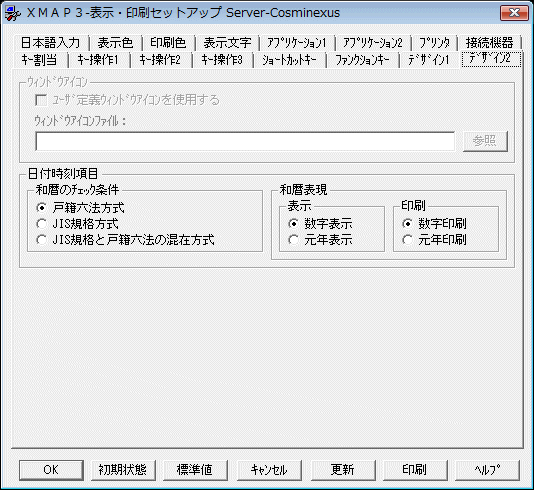Click the ウィンドウアイコンファイル text field
Viewport: 534px width, 490px height.
(x=245, y=141)
